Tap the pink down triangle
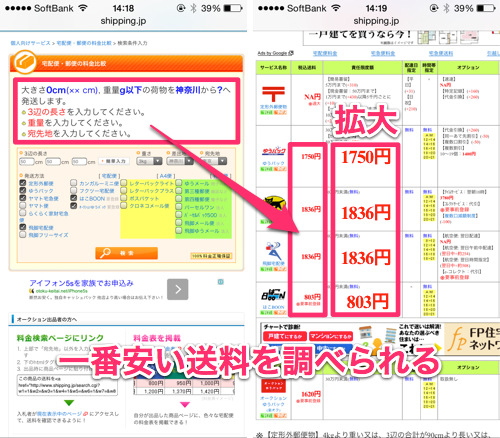The image size is (500, 438). coord(185,404)
